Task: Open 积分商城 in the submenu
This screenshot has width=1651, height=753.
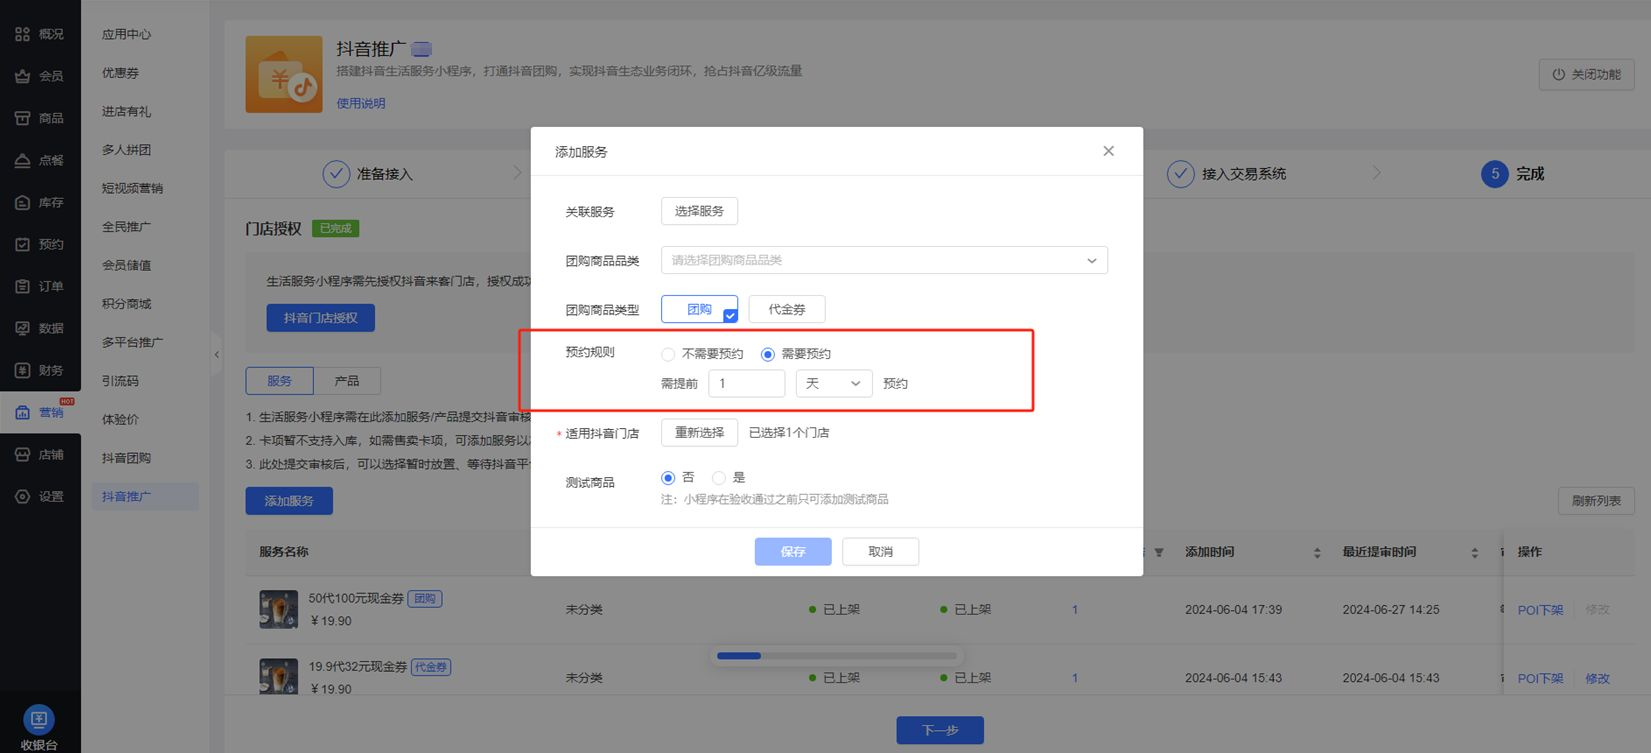Action: (x=126, y=304)
